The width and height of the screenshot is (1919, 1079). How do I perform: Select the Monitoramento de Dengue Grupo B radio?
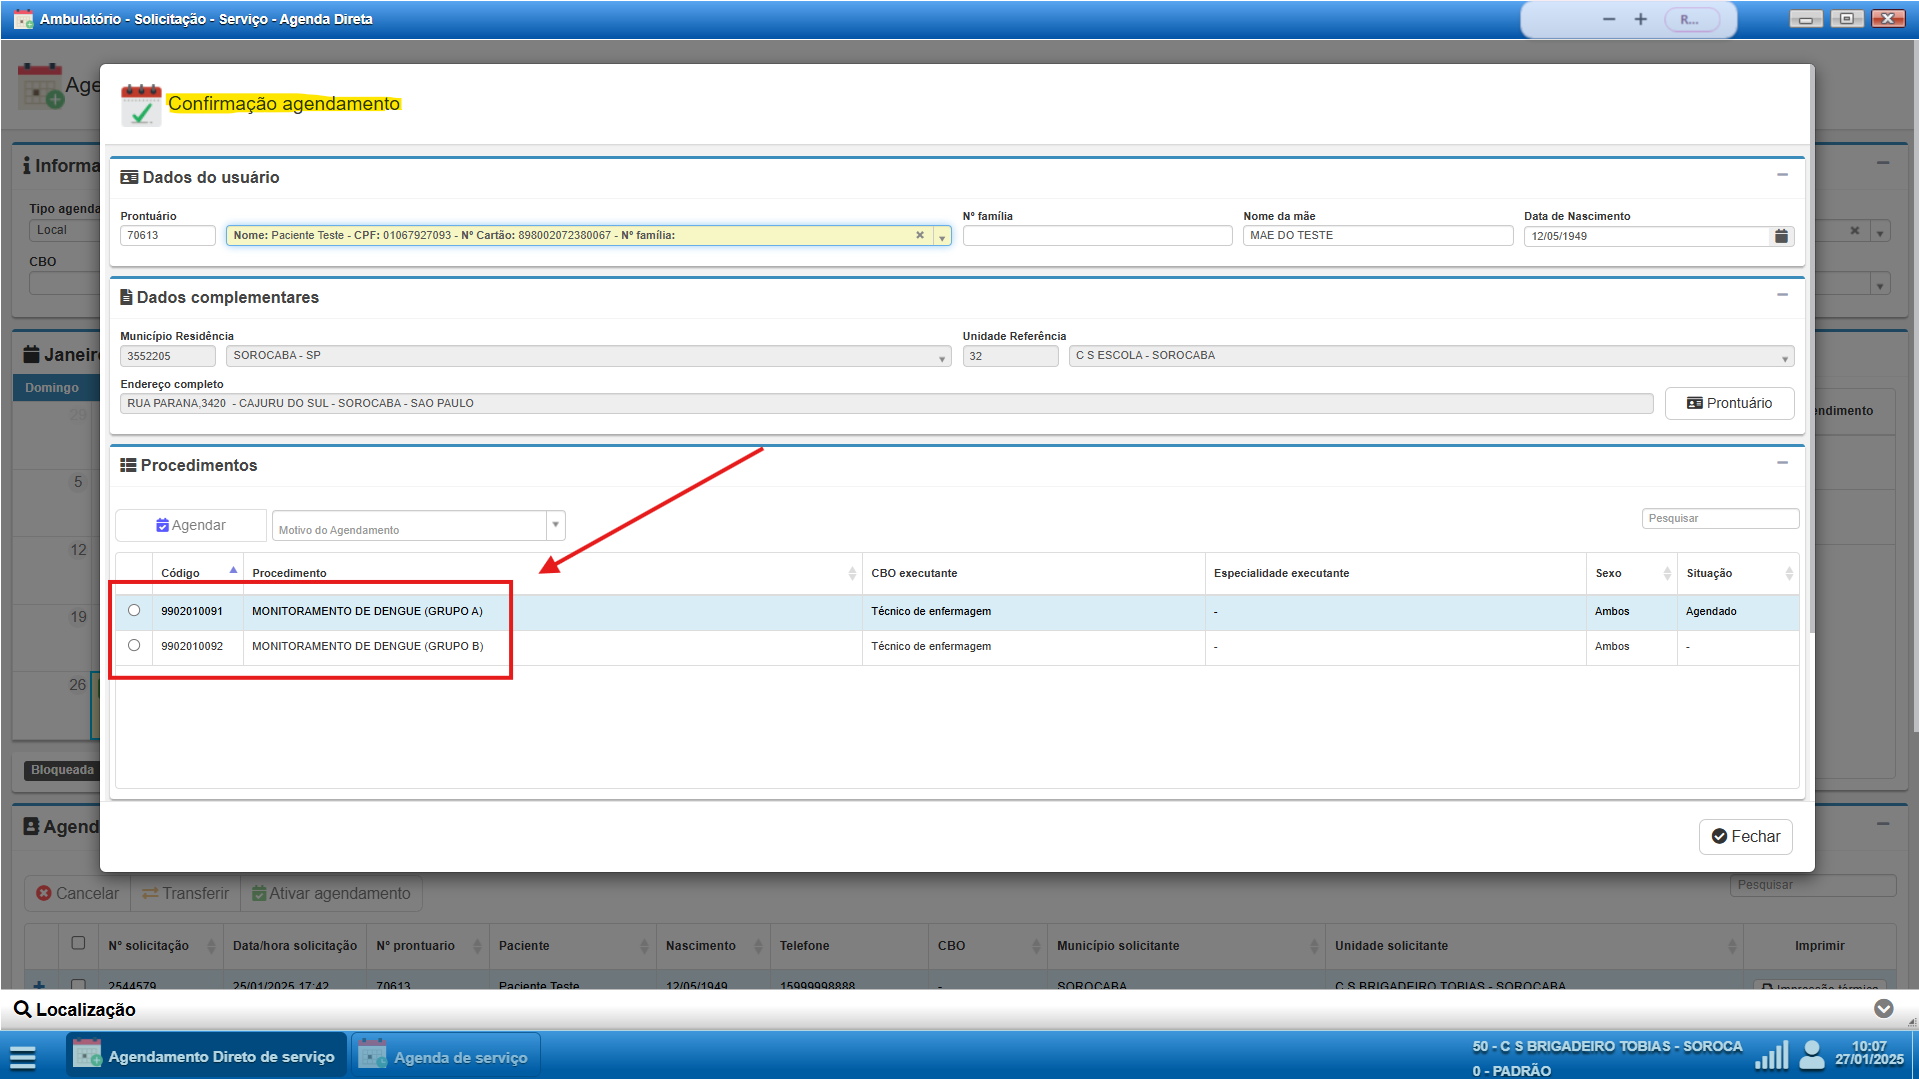coord(134,646)
